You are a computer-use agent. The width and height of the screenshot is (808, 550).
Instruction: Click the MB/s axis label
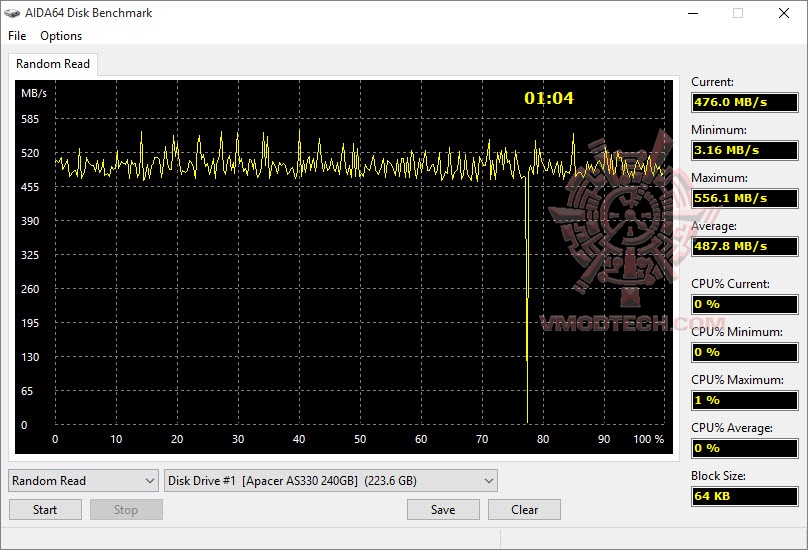[x=34, y=93]
